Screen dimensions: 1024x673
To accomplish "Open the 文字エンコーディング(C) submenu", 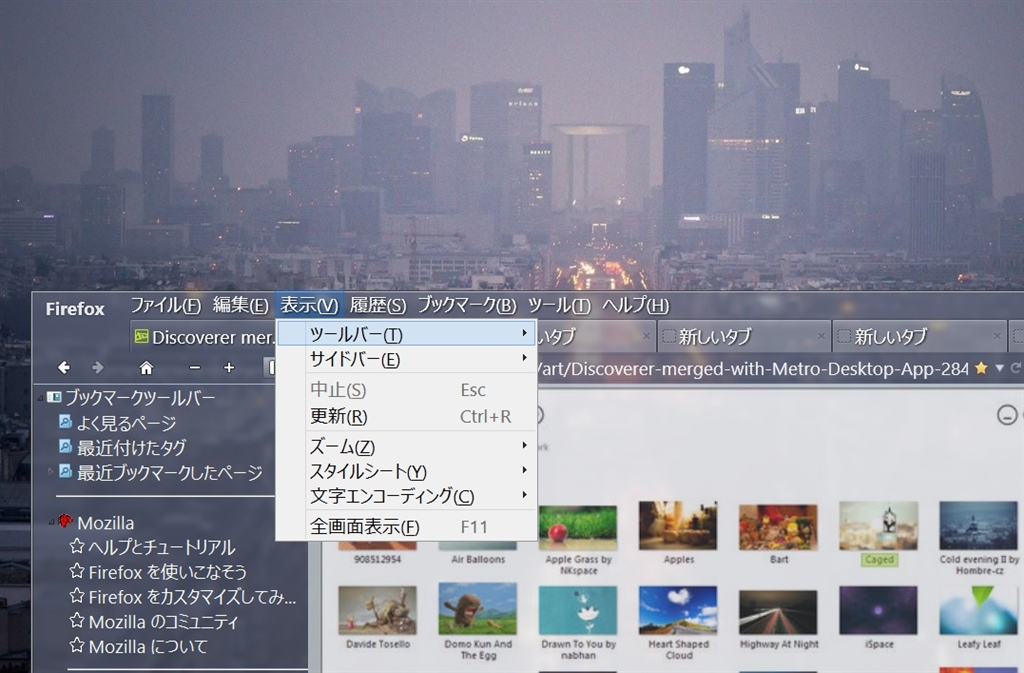I will pos(406,495).
